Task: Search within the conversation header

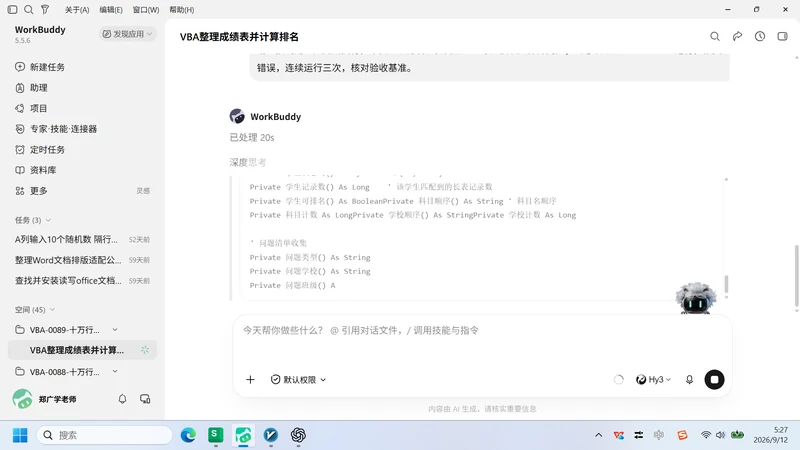Action: pos(715,36)
